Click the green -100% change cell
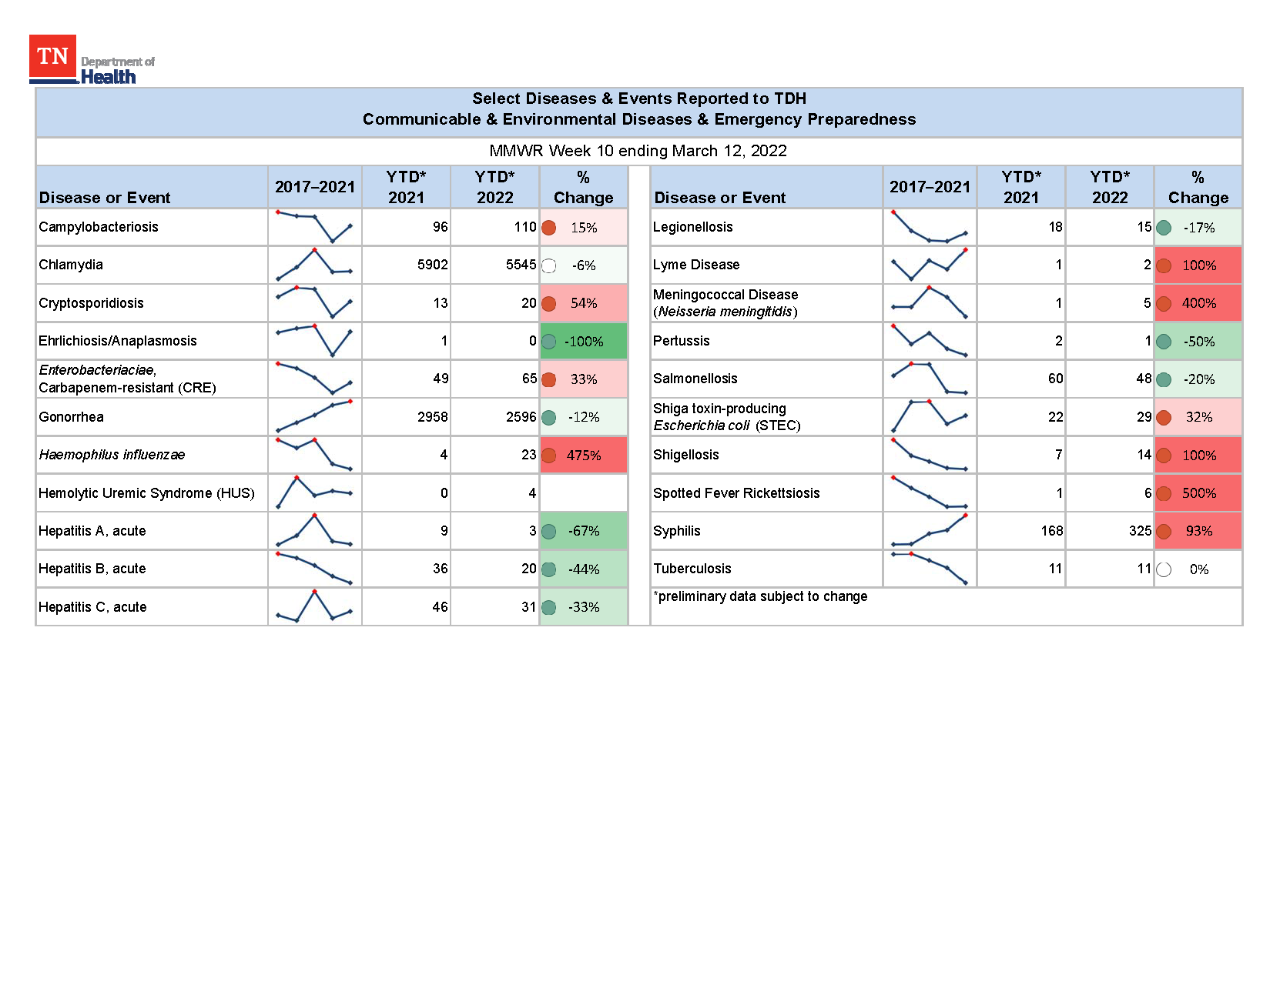 click(x=583, y=341)
